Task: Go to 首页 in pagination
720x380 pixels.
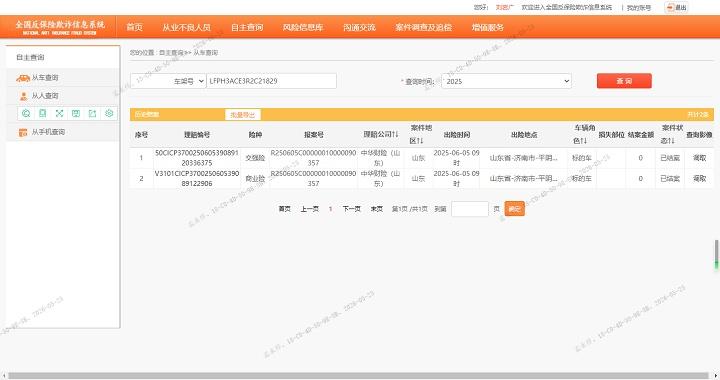Action: coord(285,209)
